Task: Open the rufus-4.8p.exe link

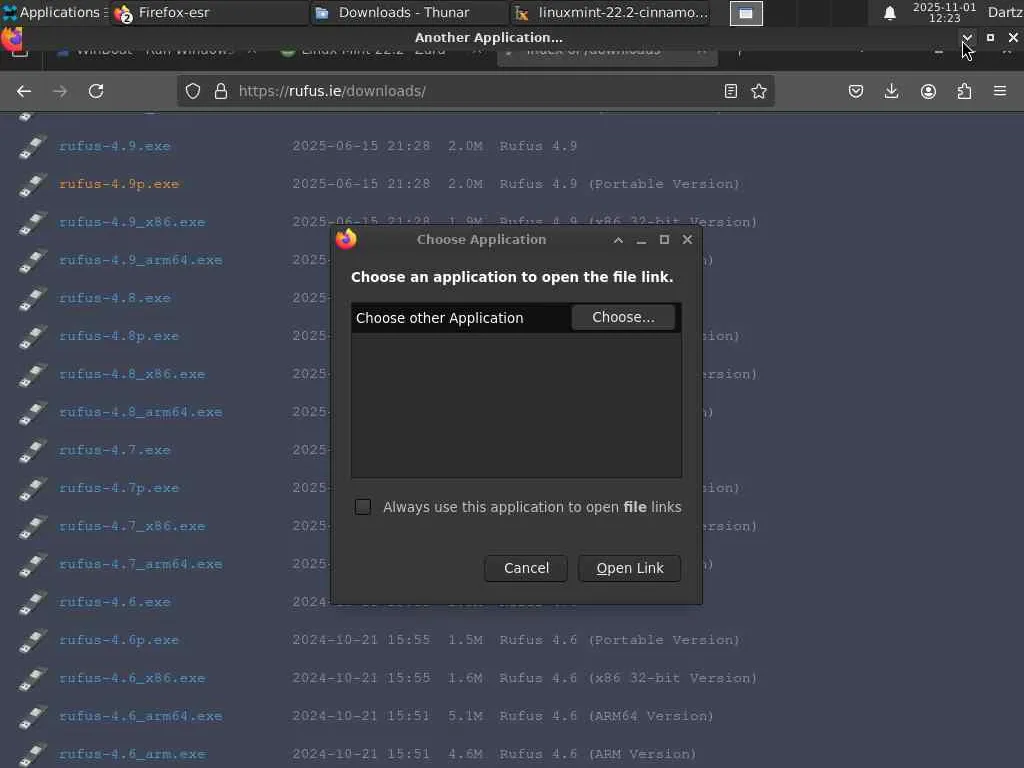Action: point(119,336)
